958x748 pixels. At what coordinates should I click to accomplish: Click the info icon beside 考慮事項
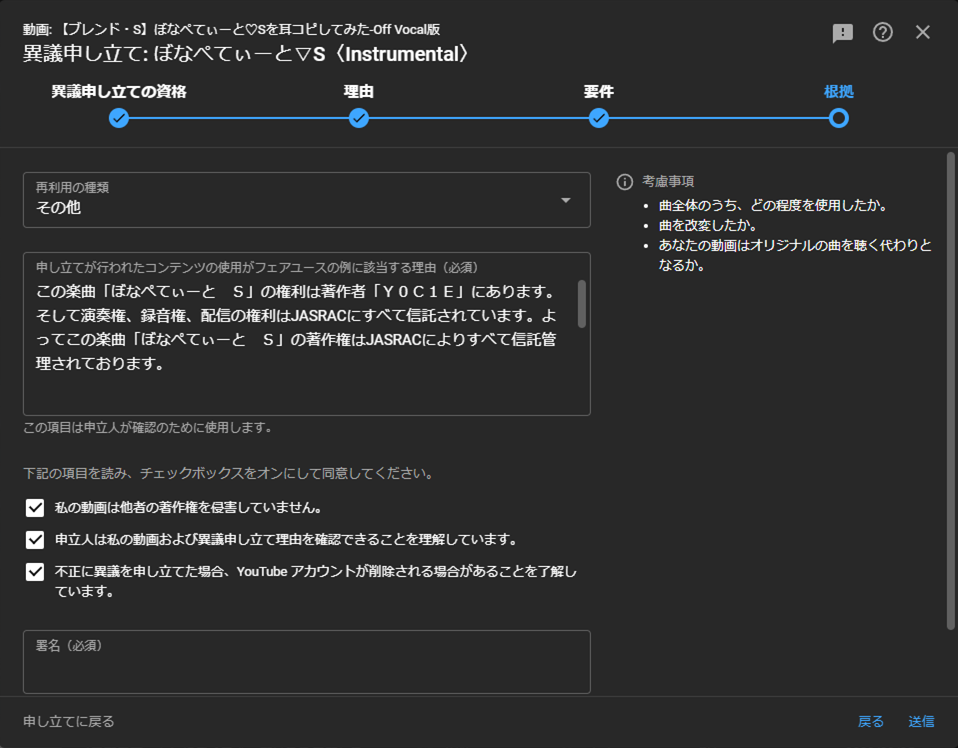coord(624,182)
